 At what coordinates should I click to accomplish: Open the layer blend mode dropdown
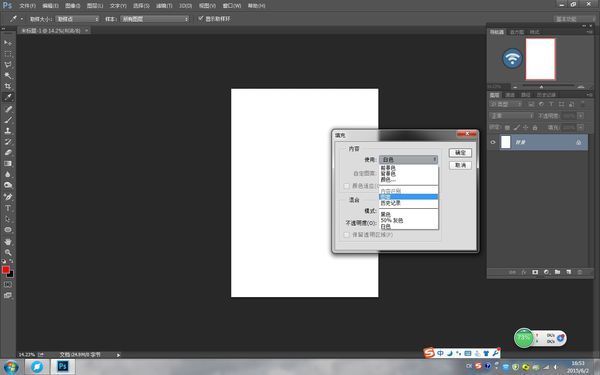(x=512, y=116)
